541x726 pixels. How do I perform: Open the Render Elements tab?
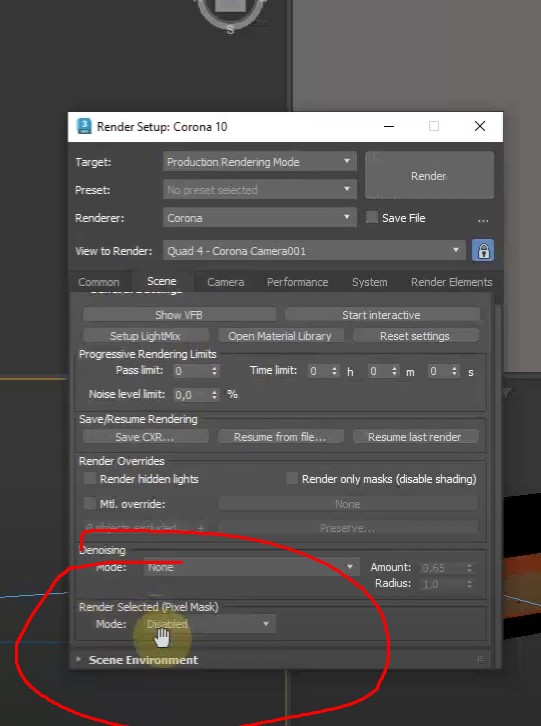(x=451, y=282)
